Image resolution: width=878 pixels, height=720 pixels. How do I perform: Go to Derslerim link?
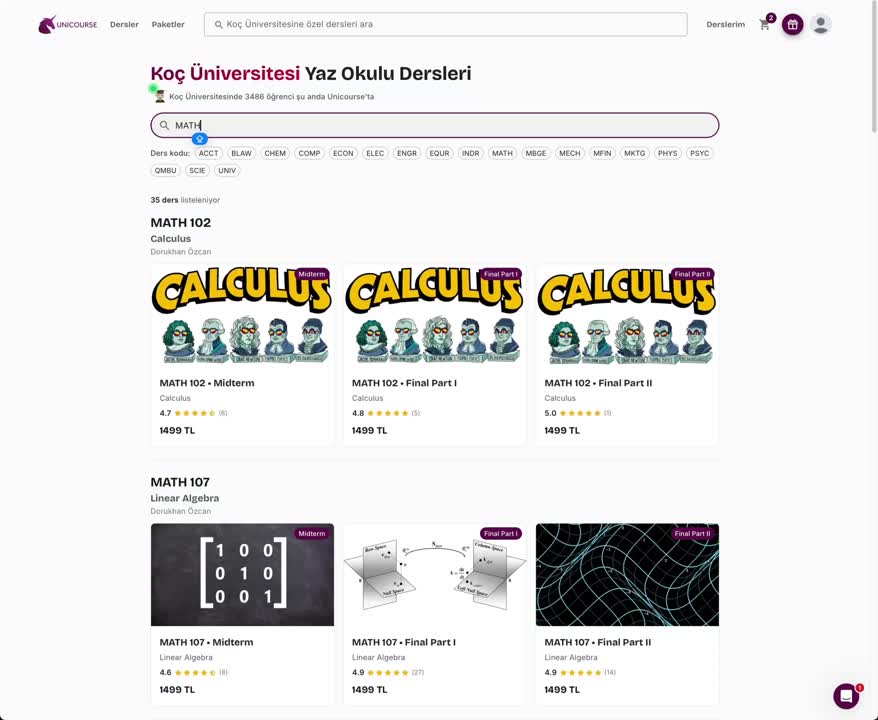coord(726,25)
